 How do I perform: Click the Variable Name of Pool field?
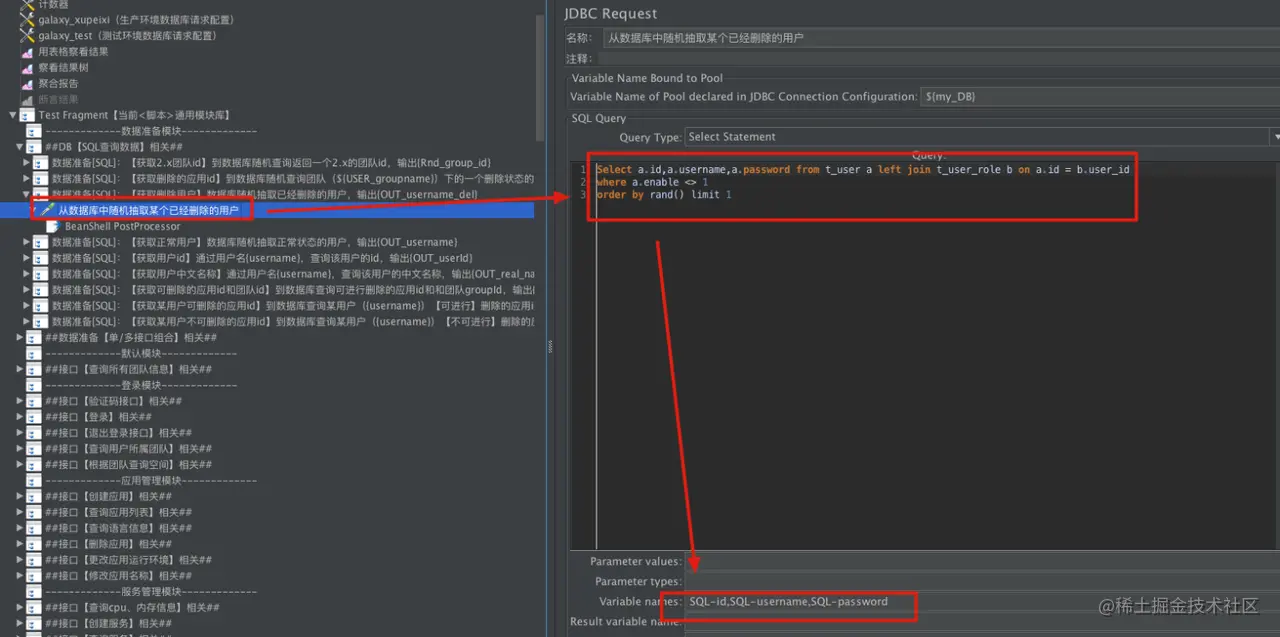click(x=1100, y=97)
